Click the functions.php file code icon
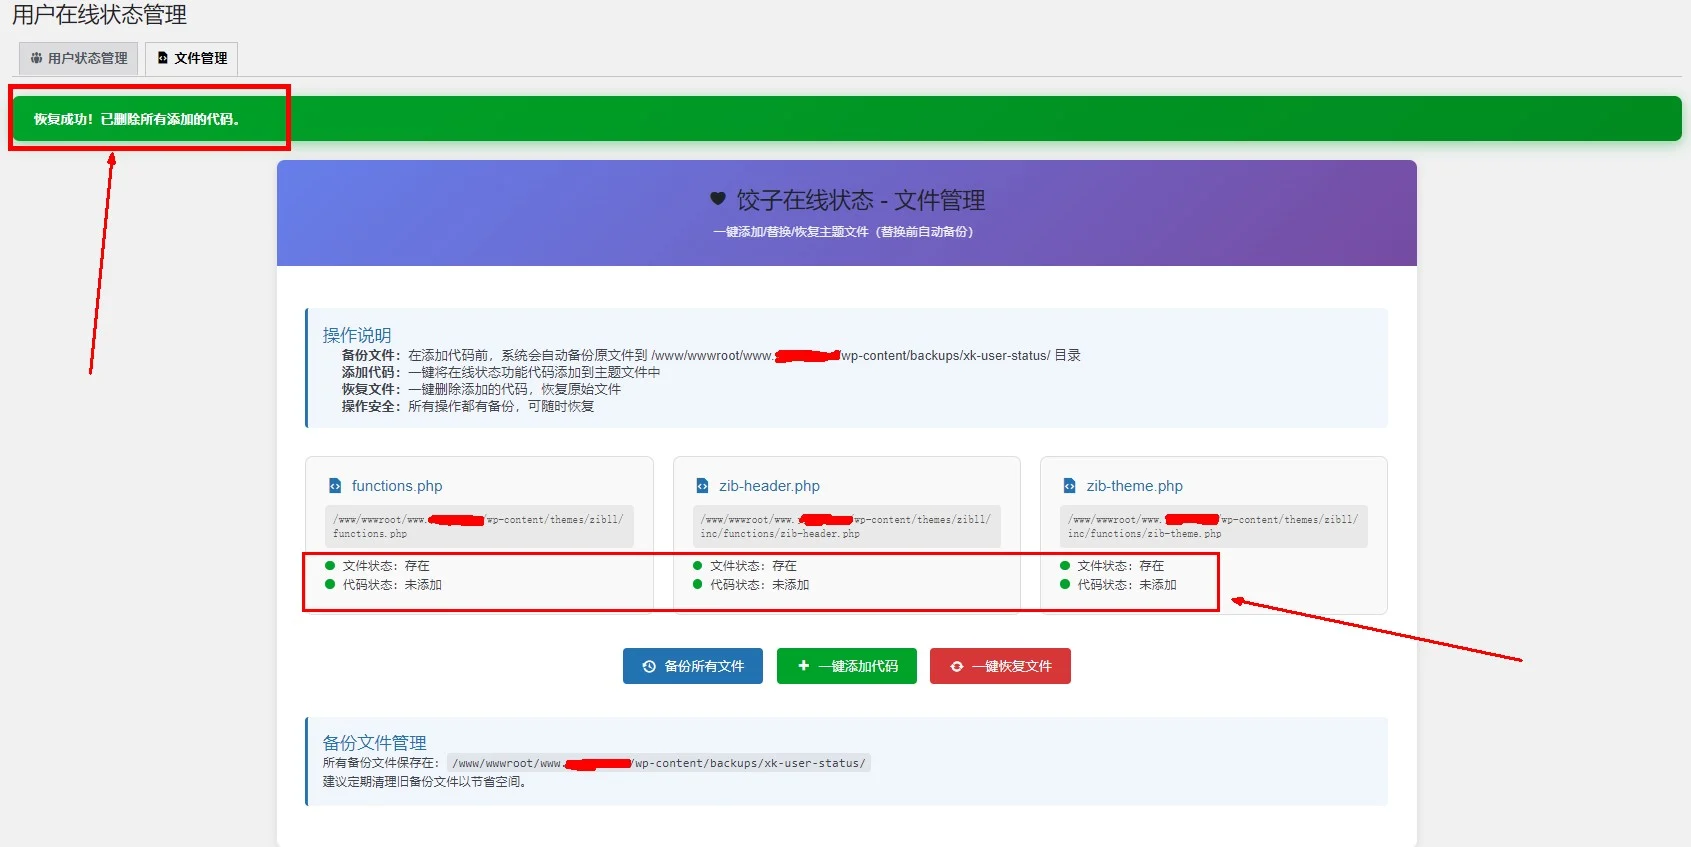 point(335,486)
